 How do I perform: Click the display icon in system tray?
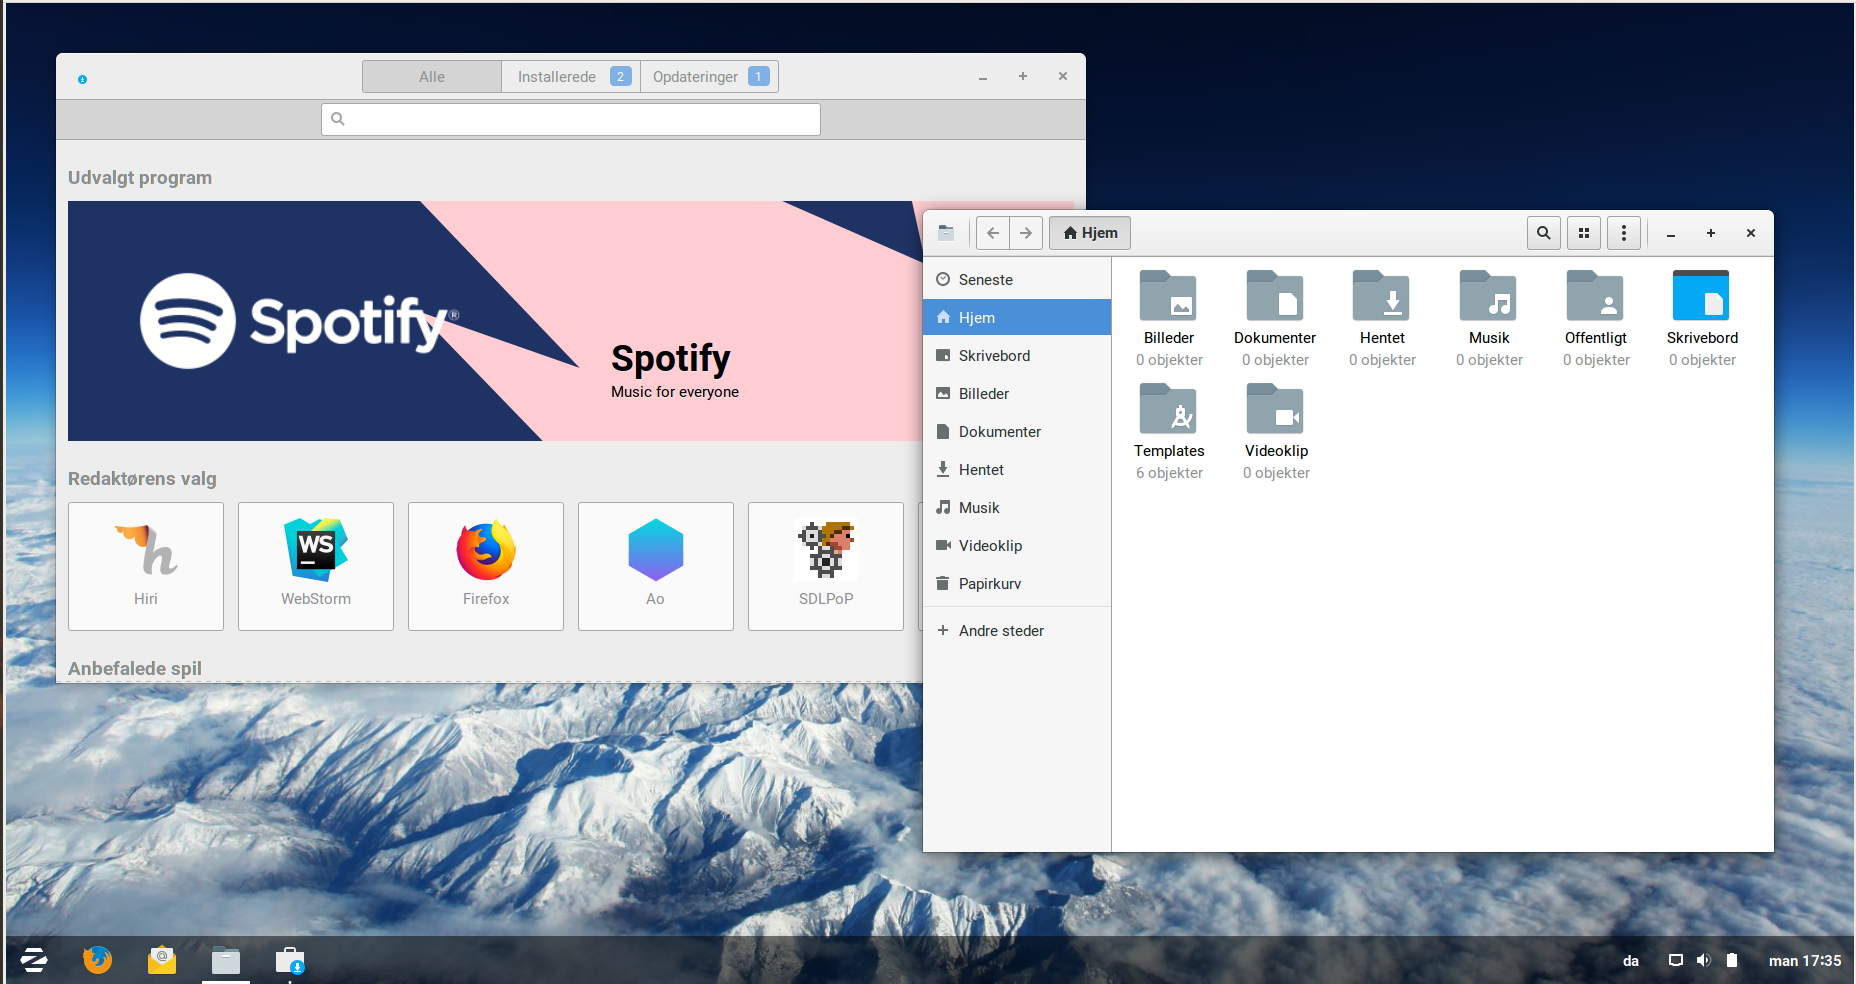(1676, 960)
